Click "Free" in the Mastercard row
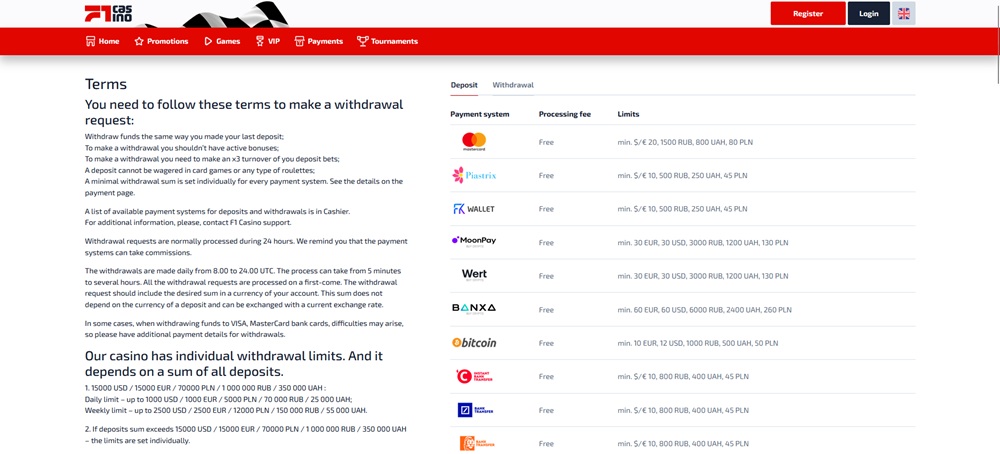This screenshot has height=454, width=1000. point(546,142)
